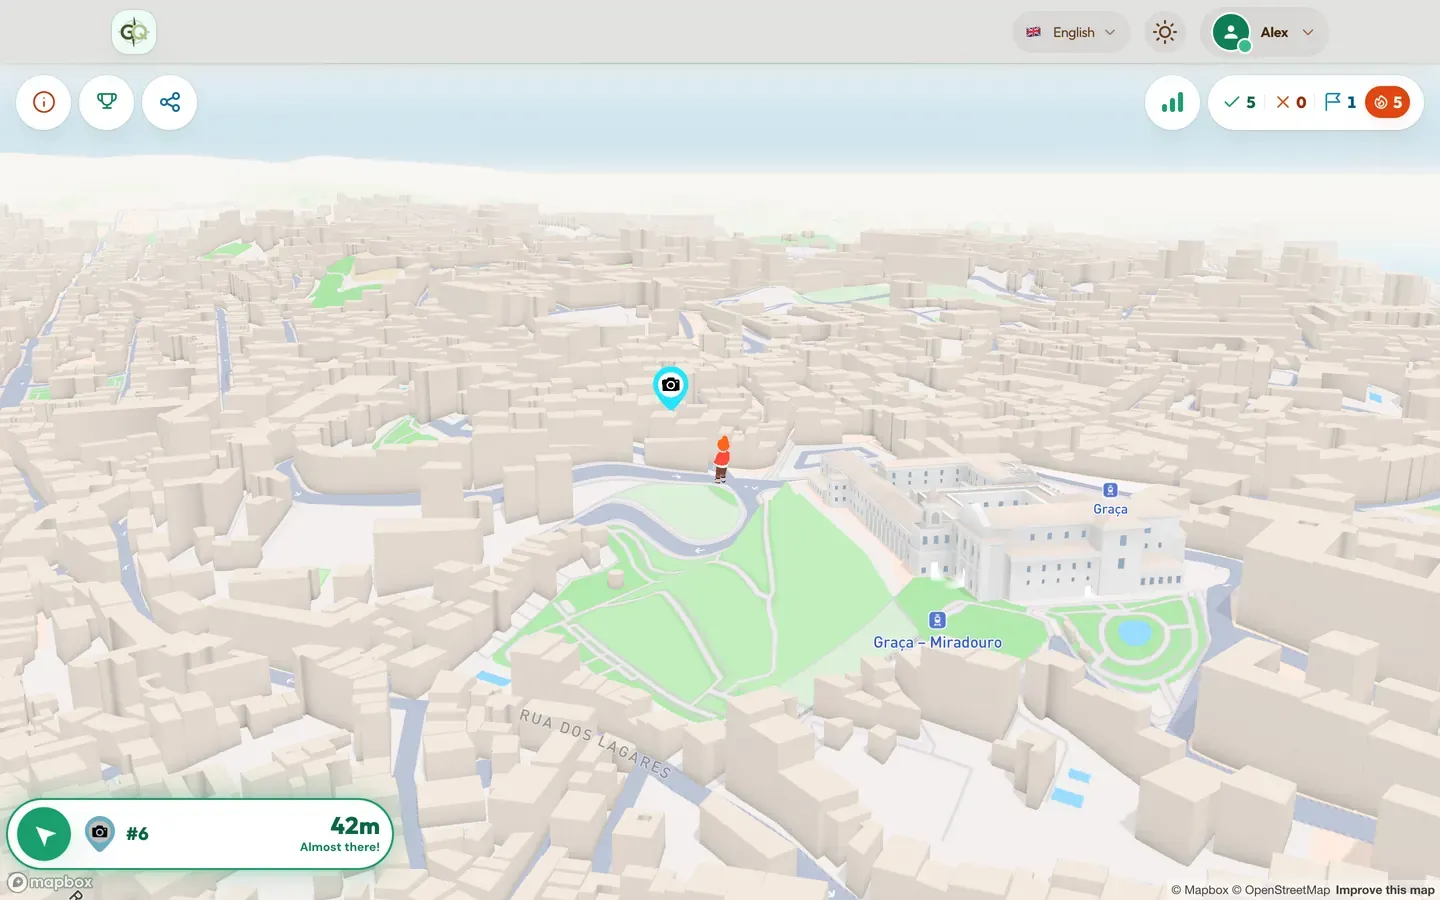Open the GQ app logo home
This screenshot has width=1440, height=900.
134,32
